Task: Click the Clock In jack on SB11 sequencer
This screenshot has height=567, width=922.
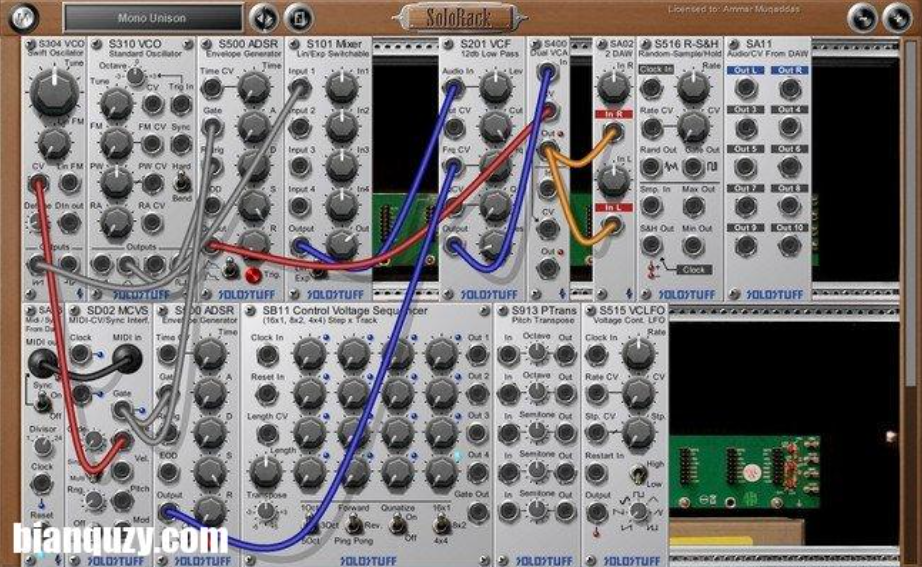Action: click(267, 355)
